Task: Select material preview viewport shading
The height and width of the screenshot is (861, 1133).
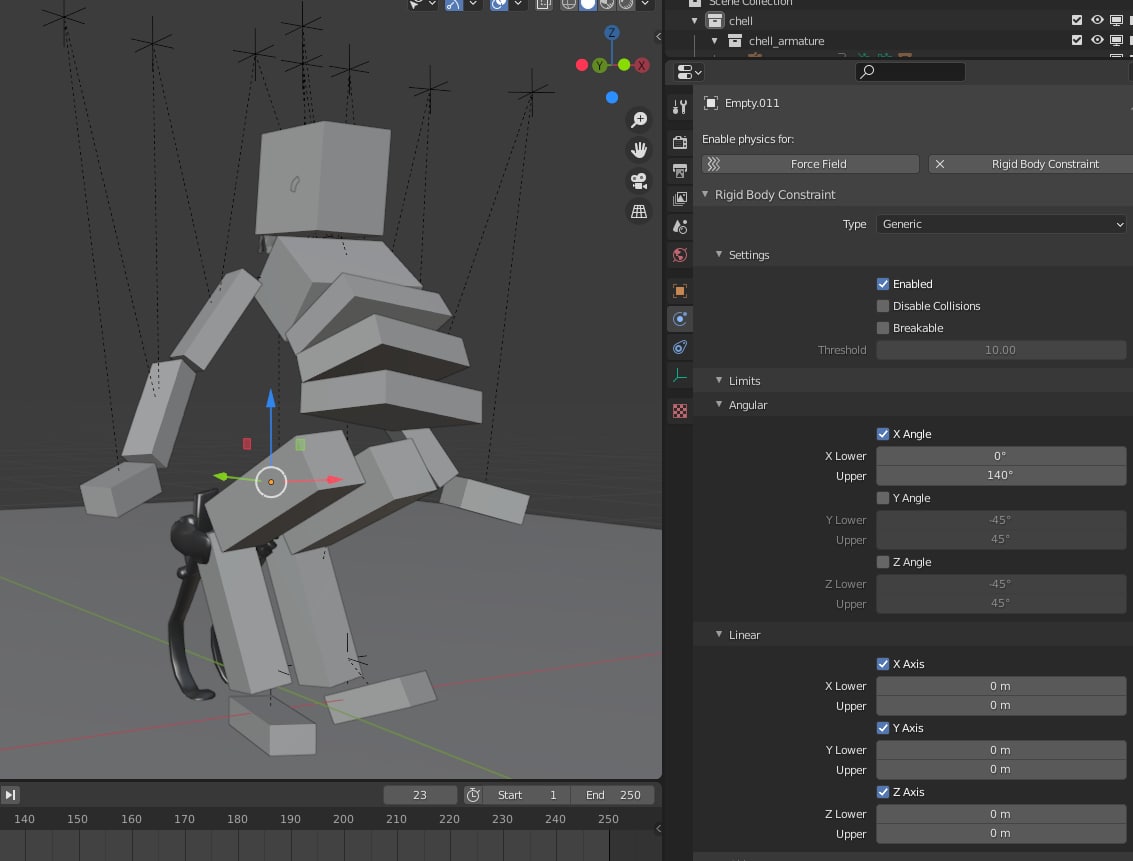Action: (607, 4)
